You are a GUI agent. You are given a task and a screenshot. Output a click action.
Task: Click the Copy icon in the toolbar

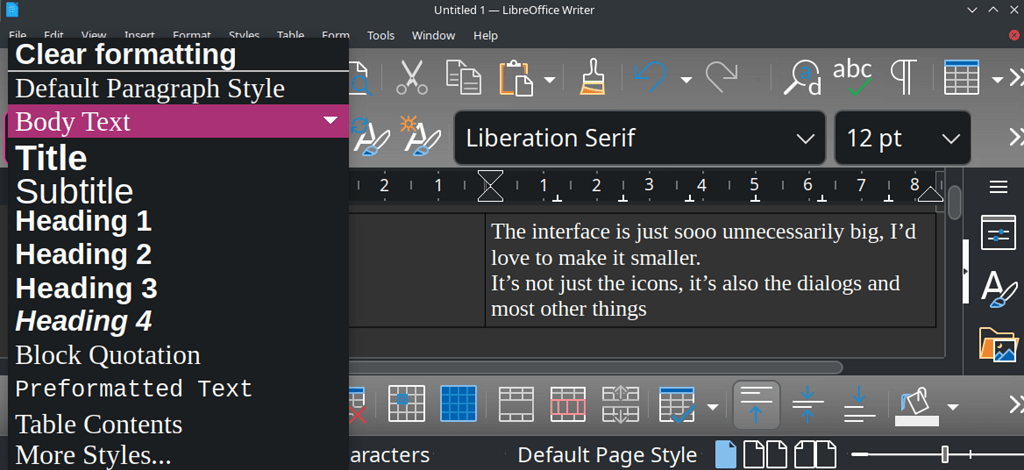click(464, 78)
